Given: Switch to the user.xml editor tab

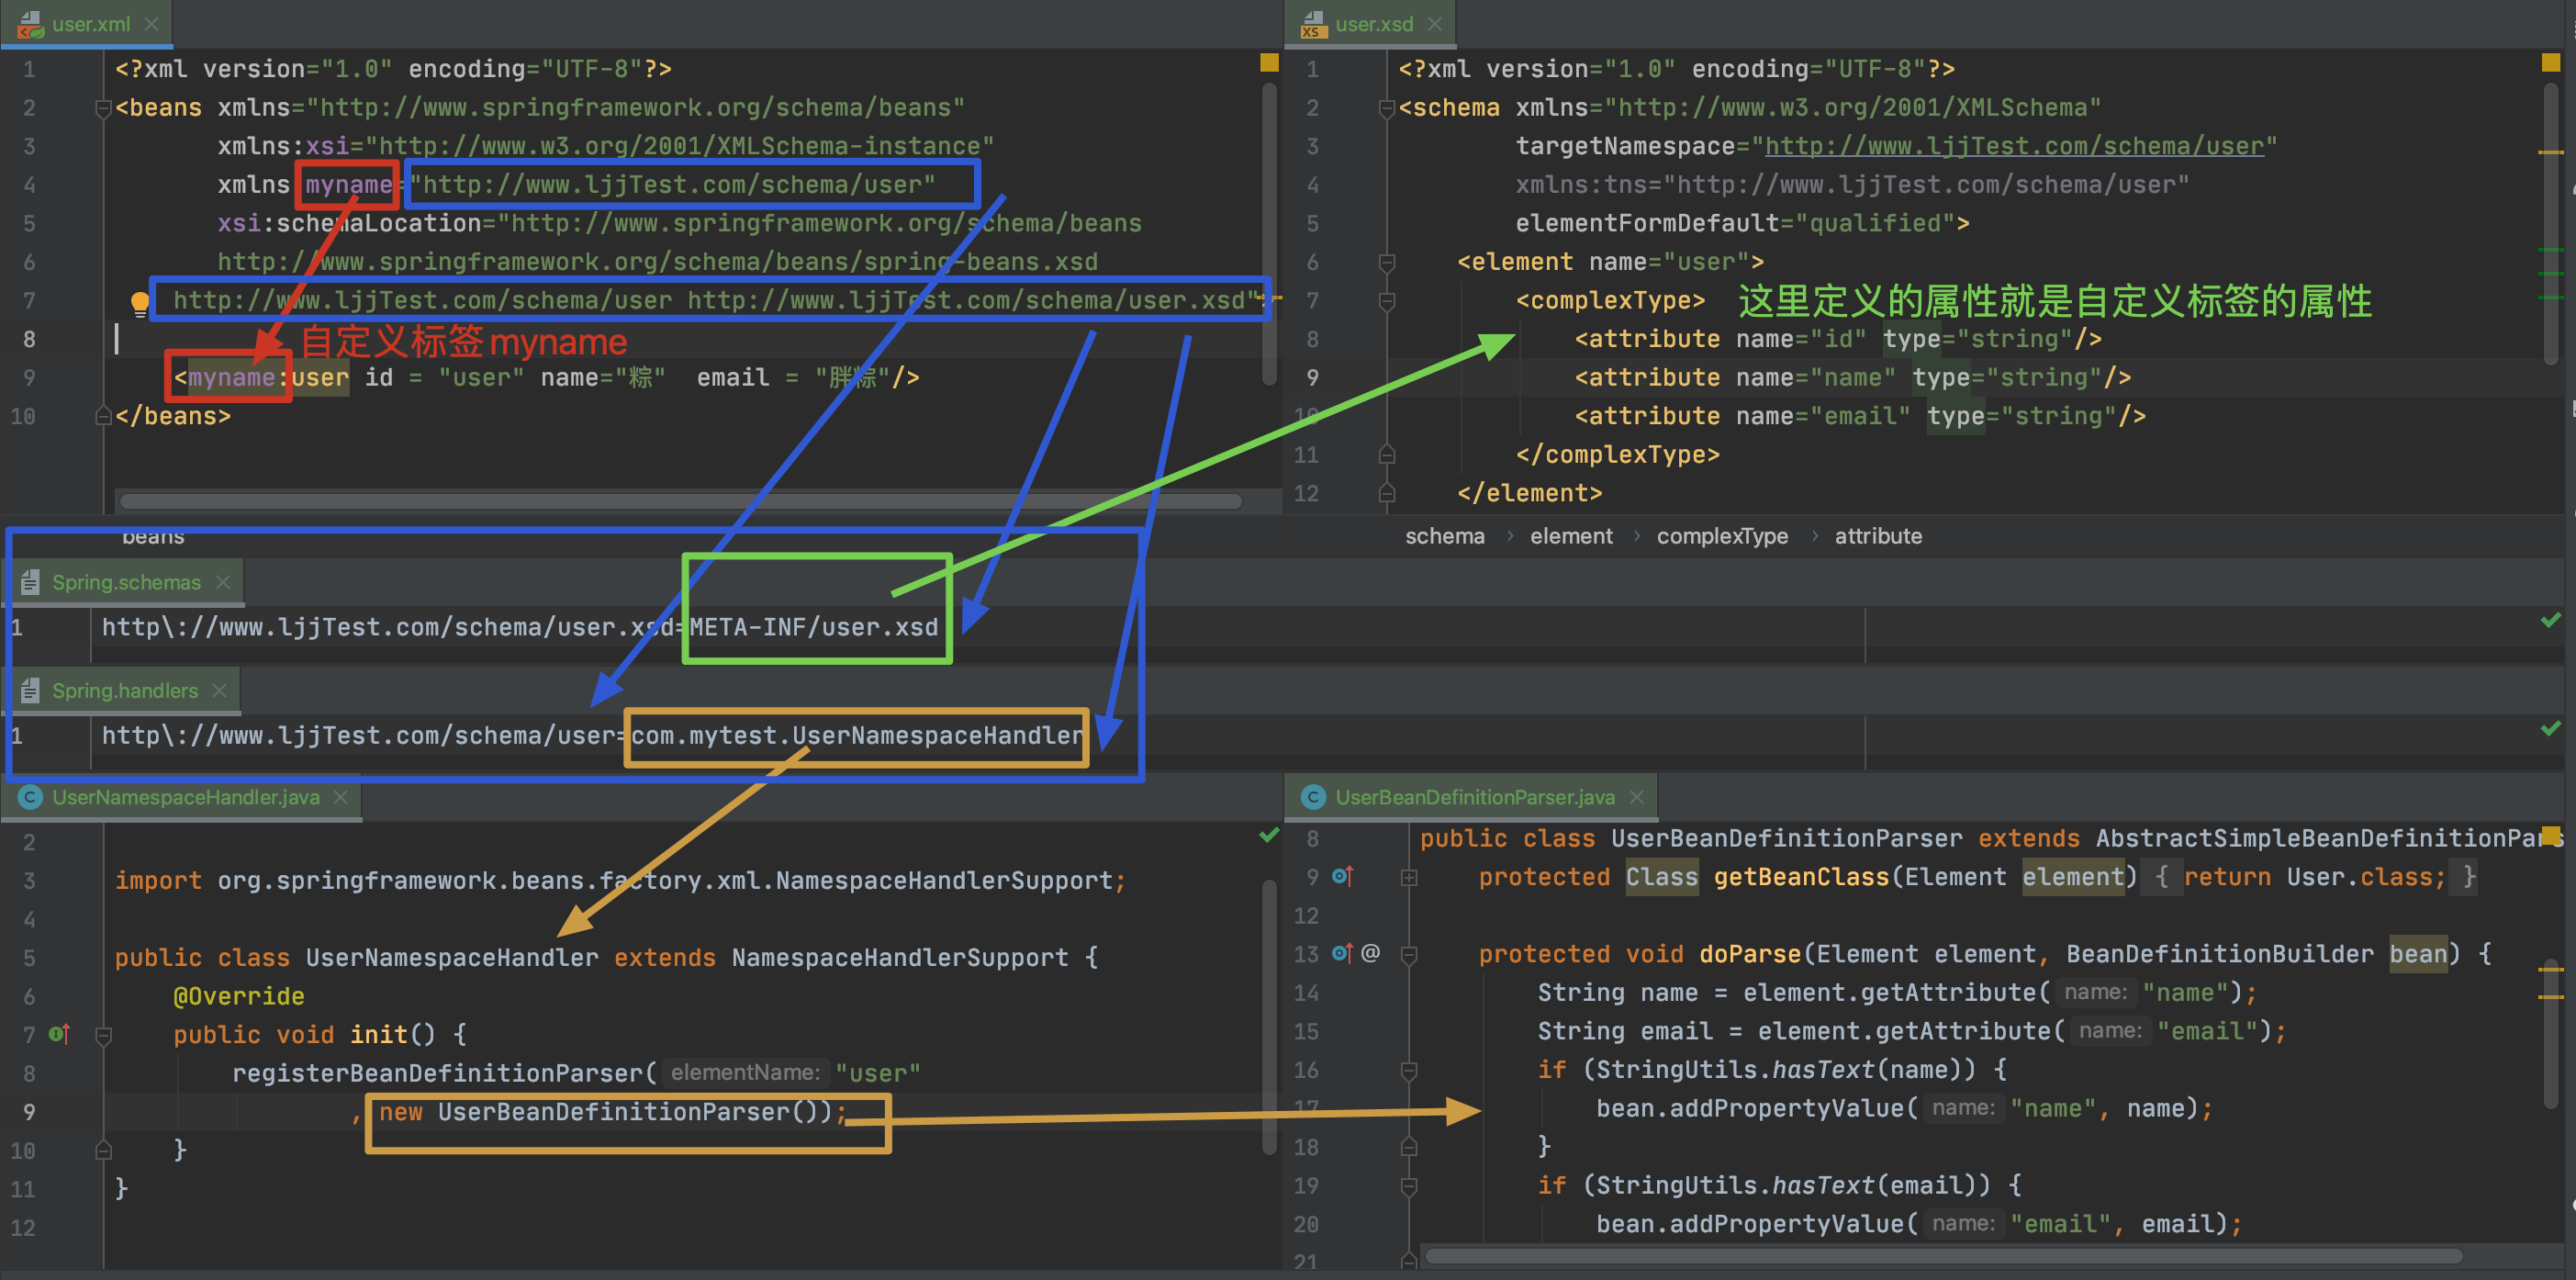Looking at the screenshot, I should click(90, 24).
